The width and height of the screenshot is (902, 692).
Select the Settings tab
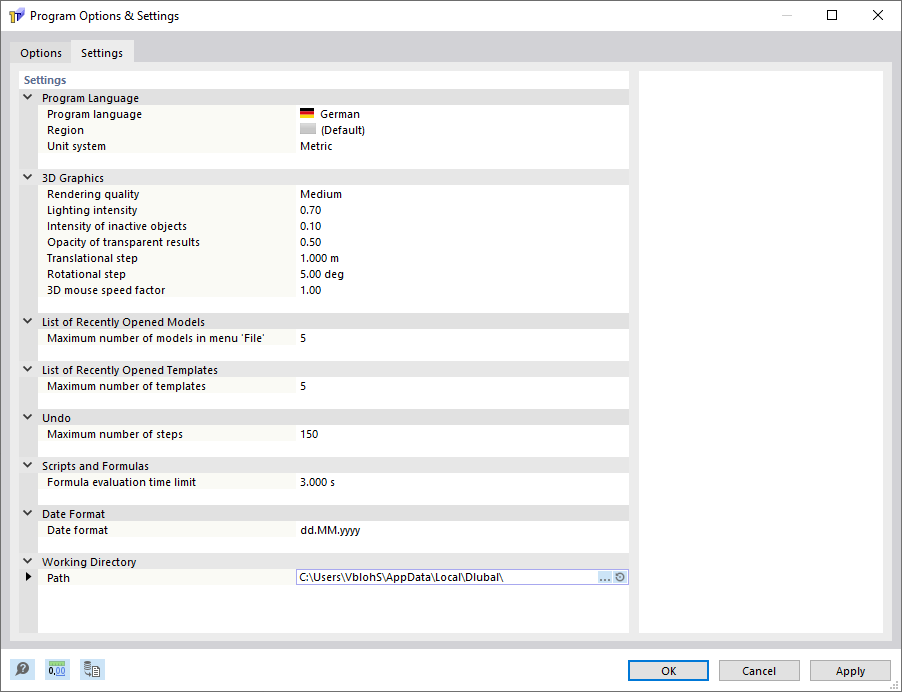click(101, 52)
